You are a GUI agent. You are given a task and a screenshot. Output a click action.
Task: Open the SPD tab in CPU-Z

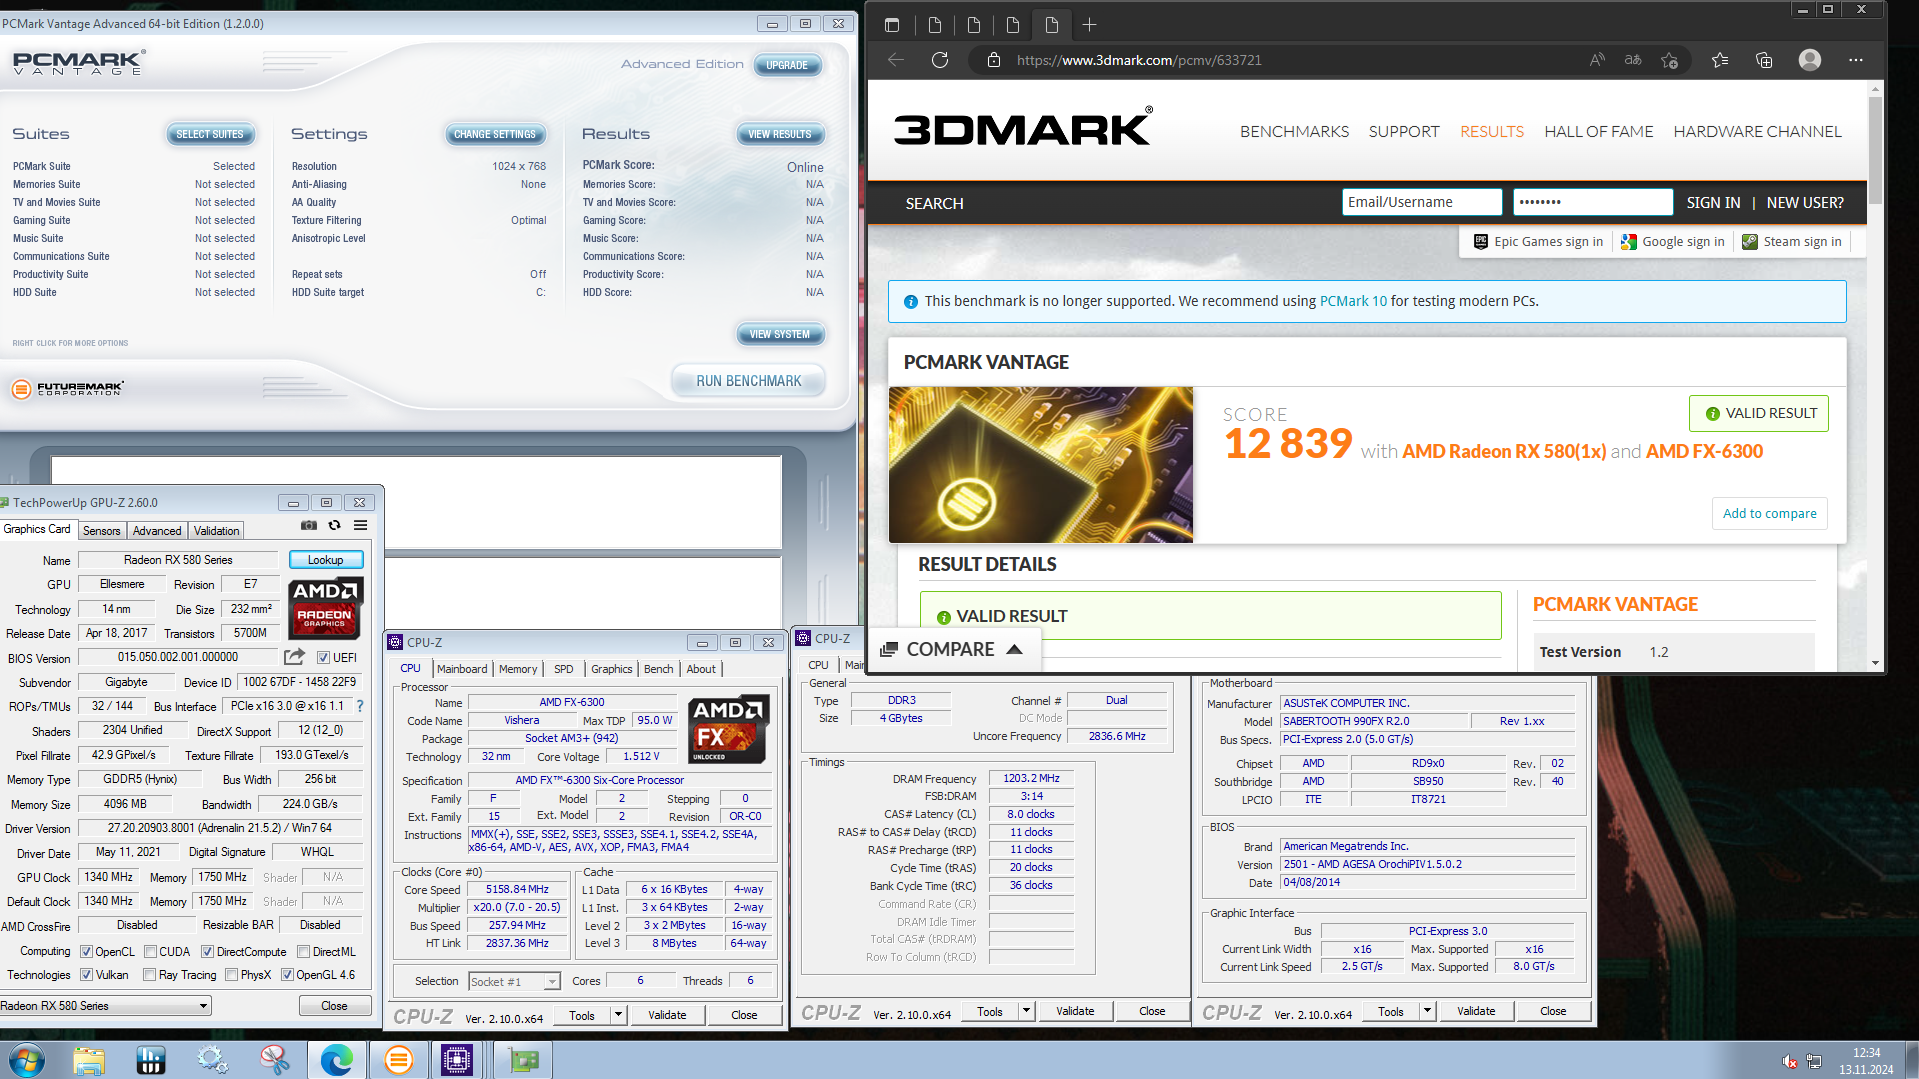click(x=564, y=669)
